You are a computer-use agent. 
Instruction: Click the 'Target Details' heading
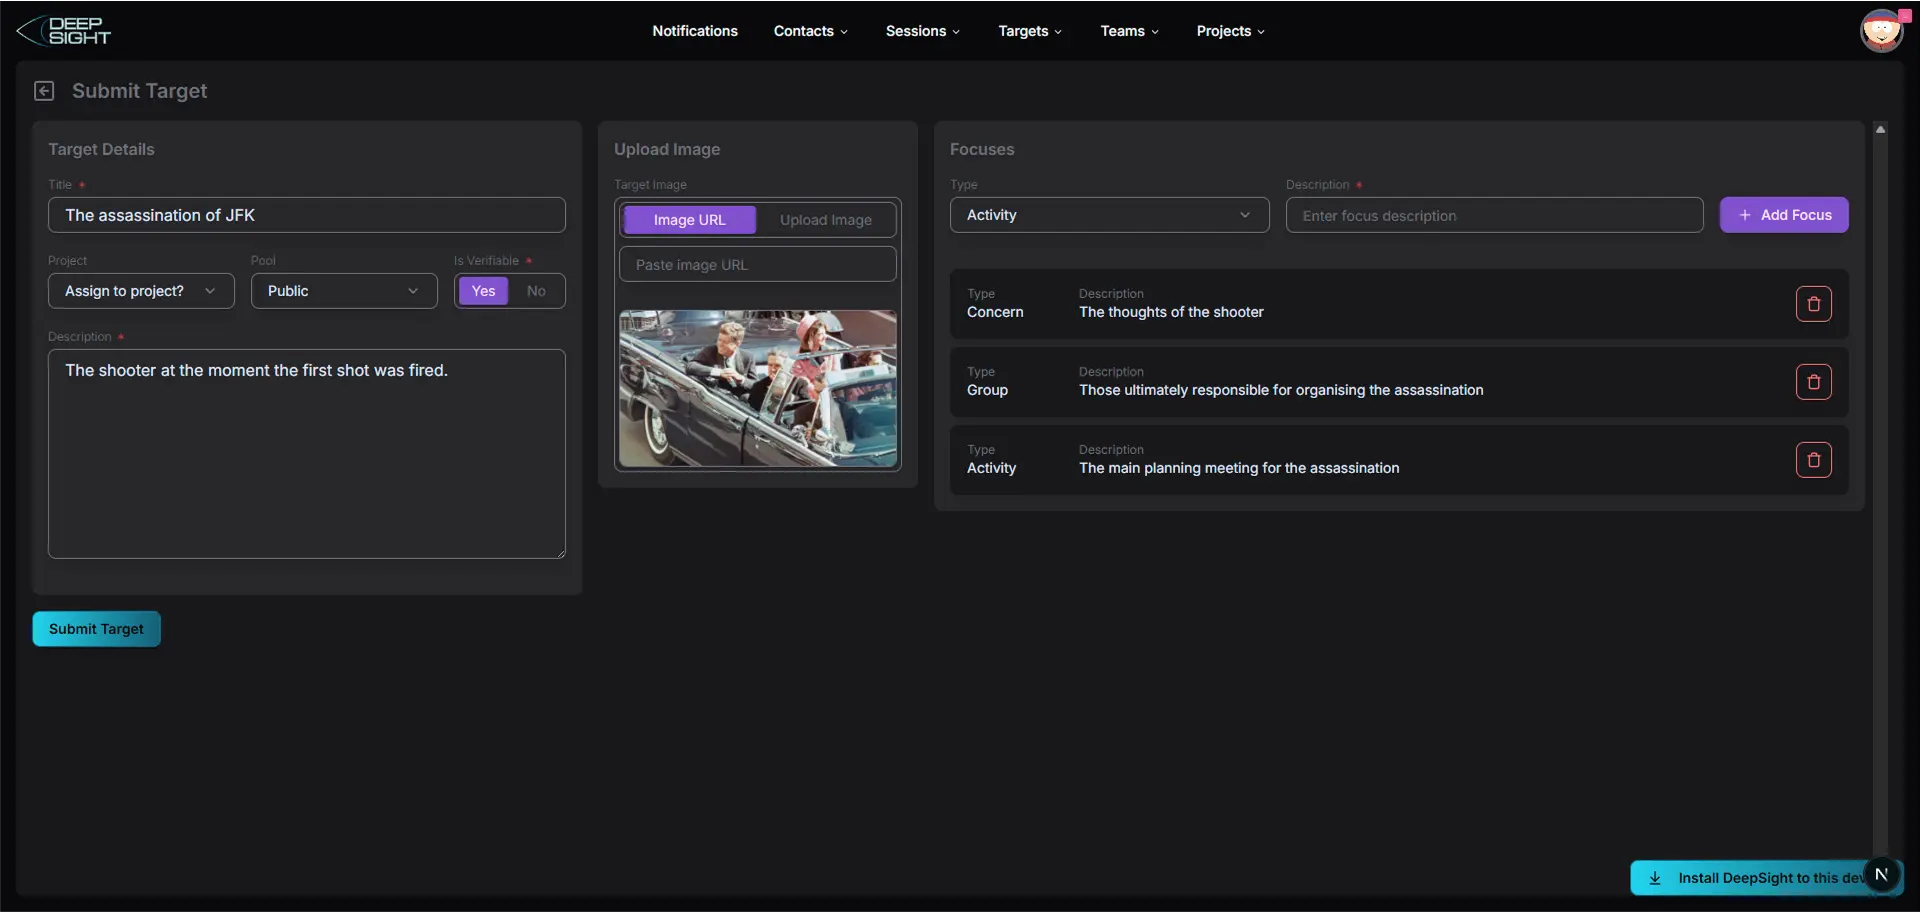click(101, 149)
